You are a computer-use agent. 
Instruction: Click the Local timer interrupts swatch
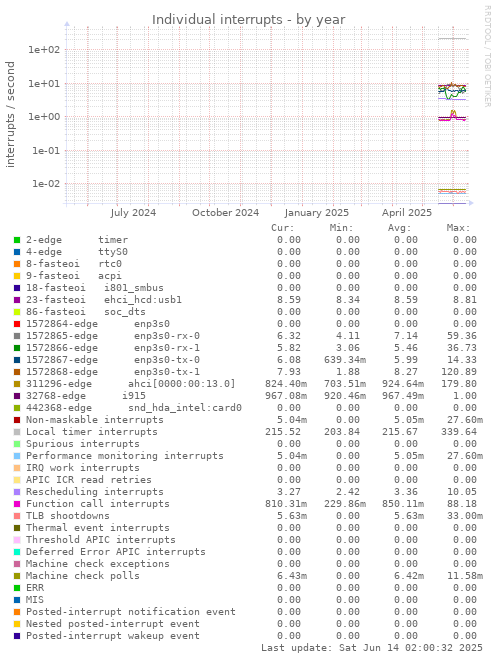coord(17,432)
